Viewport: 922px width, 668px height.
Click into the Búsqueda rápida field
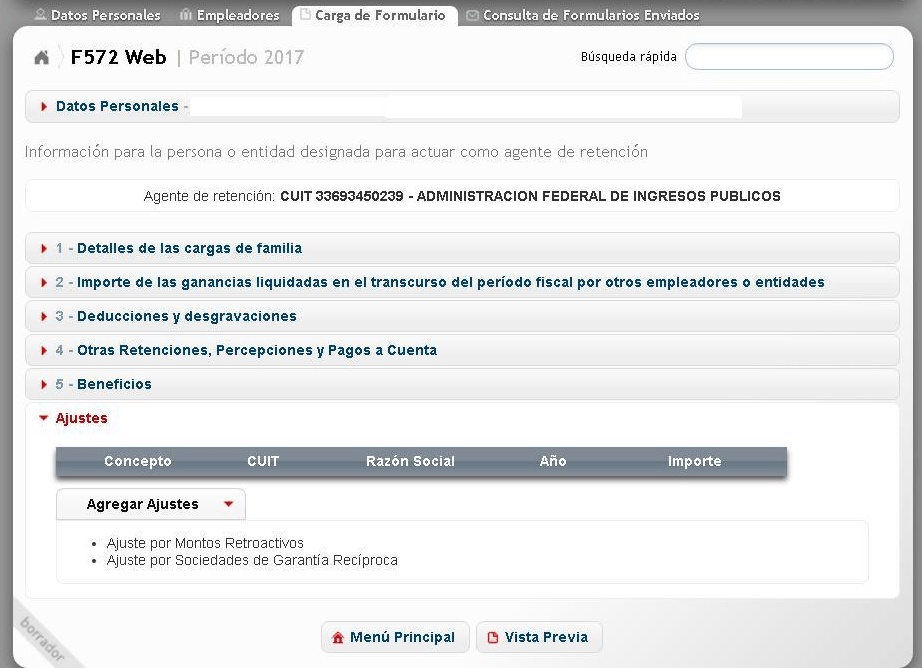coord(789,57)
